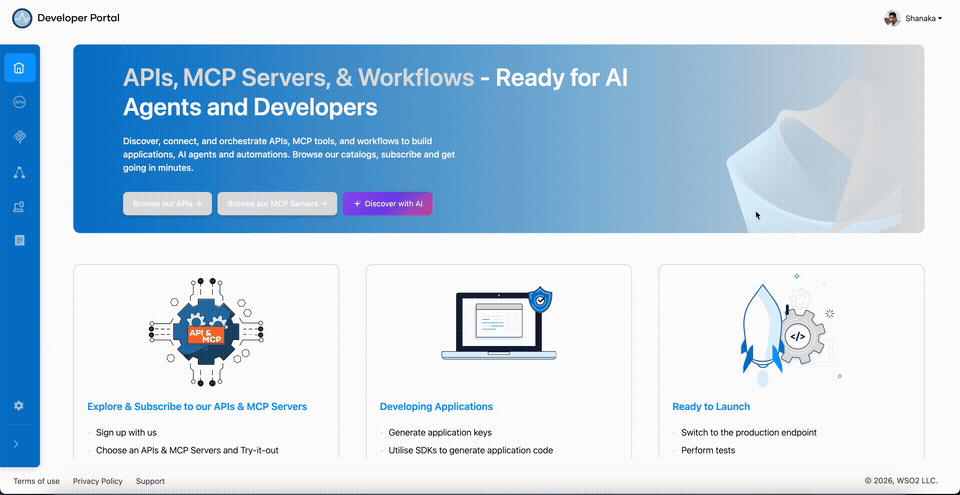
Task: Open the Terms of use link
Action: tap(37, 481)
